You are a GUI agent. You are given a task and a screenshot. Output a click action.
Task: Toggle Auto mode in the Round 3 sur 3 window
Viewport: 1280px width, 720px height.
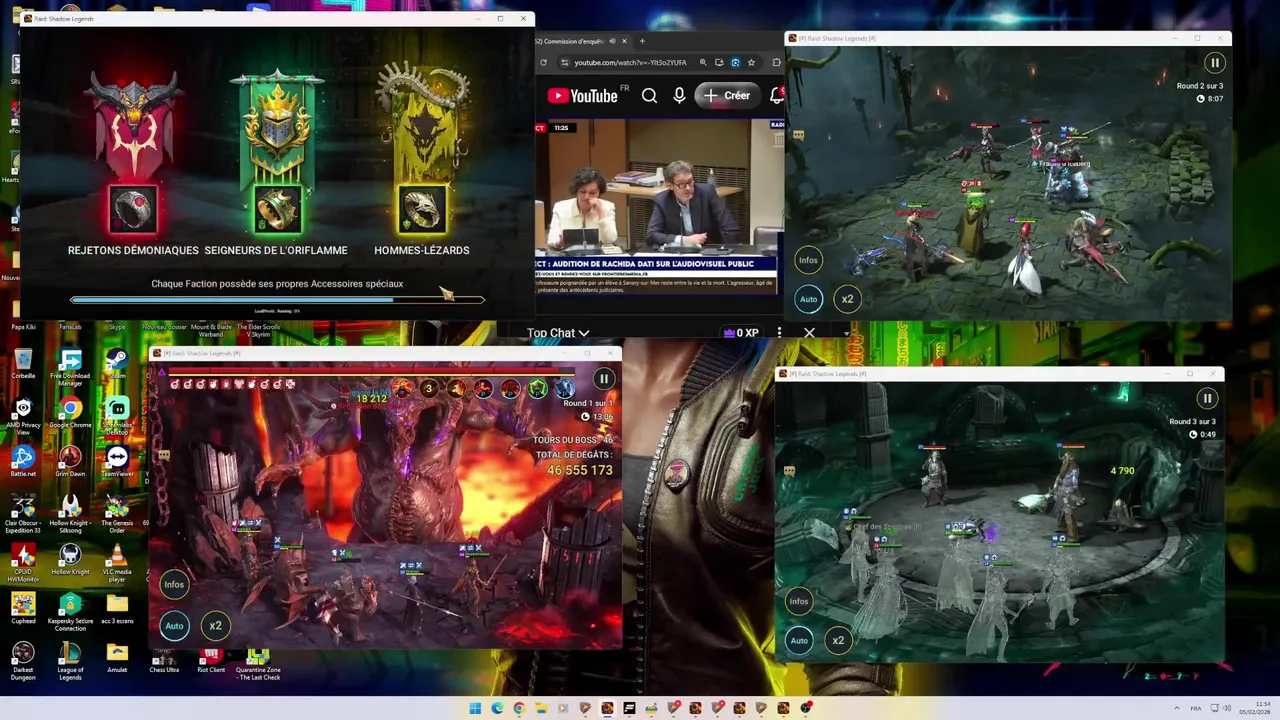coord(799,641)
